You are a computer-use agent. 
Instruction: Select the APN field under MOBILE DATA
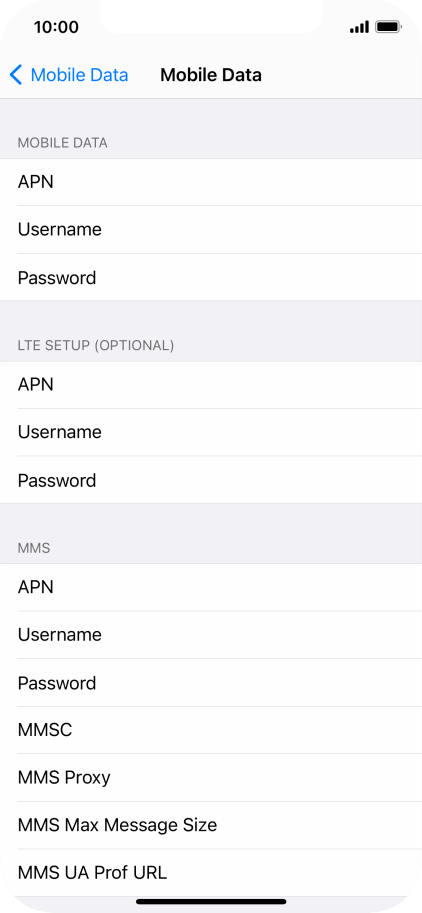coord(211,182)
